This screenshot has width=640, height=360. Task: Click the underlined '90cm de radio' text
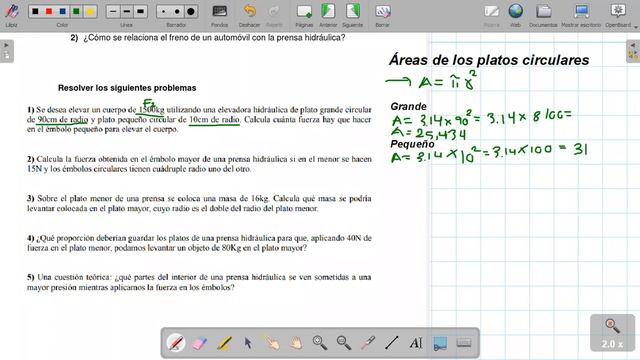[x=62, y=120]
